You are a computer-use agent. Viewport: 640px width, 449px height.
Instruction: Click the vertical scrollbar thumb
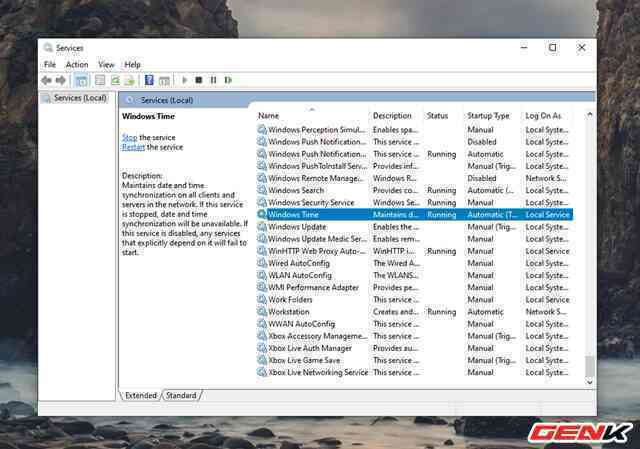[x=589, y=366]
